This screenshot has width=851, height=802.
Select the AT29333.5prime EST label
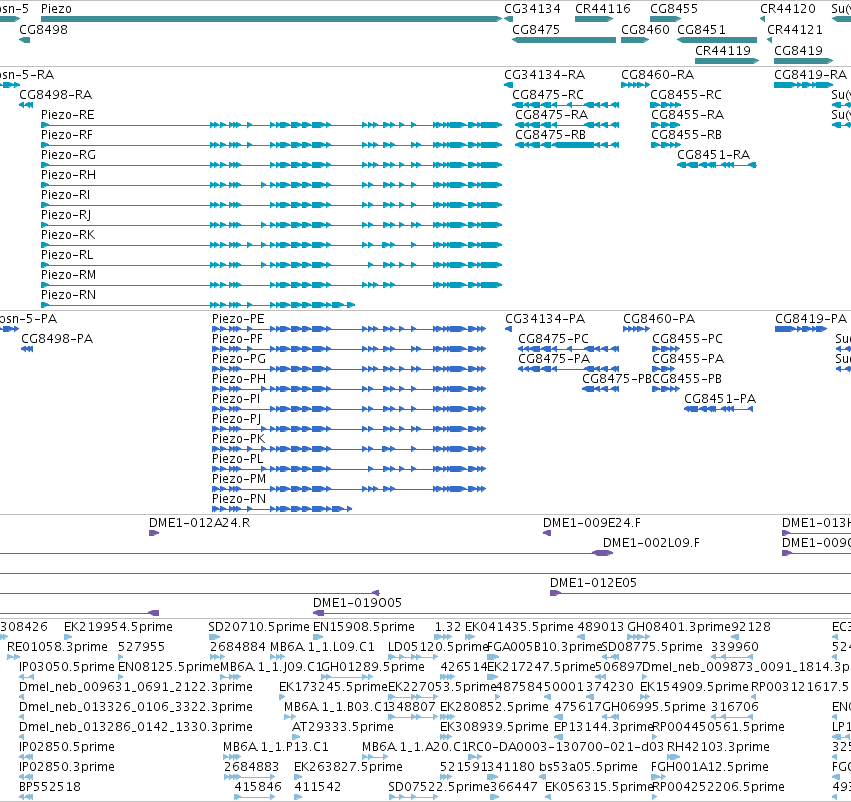(343, 727)
